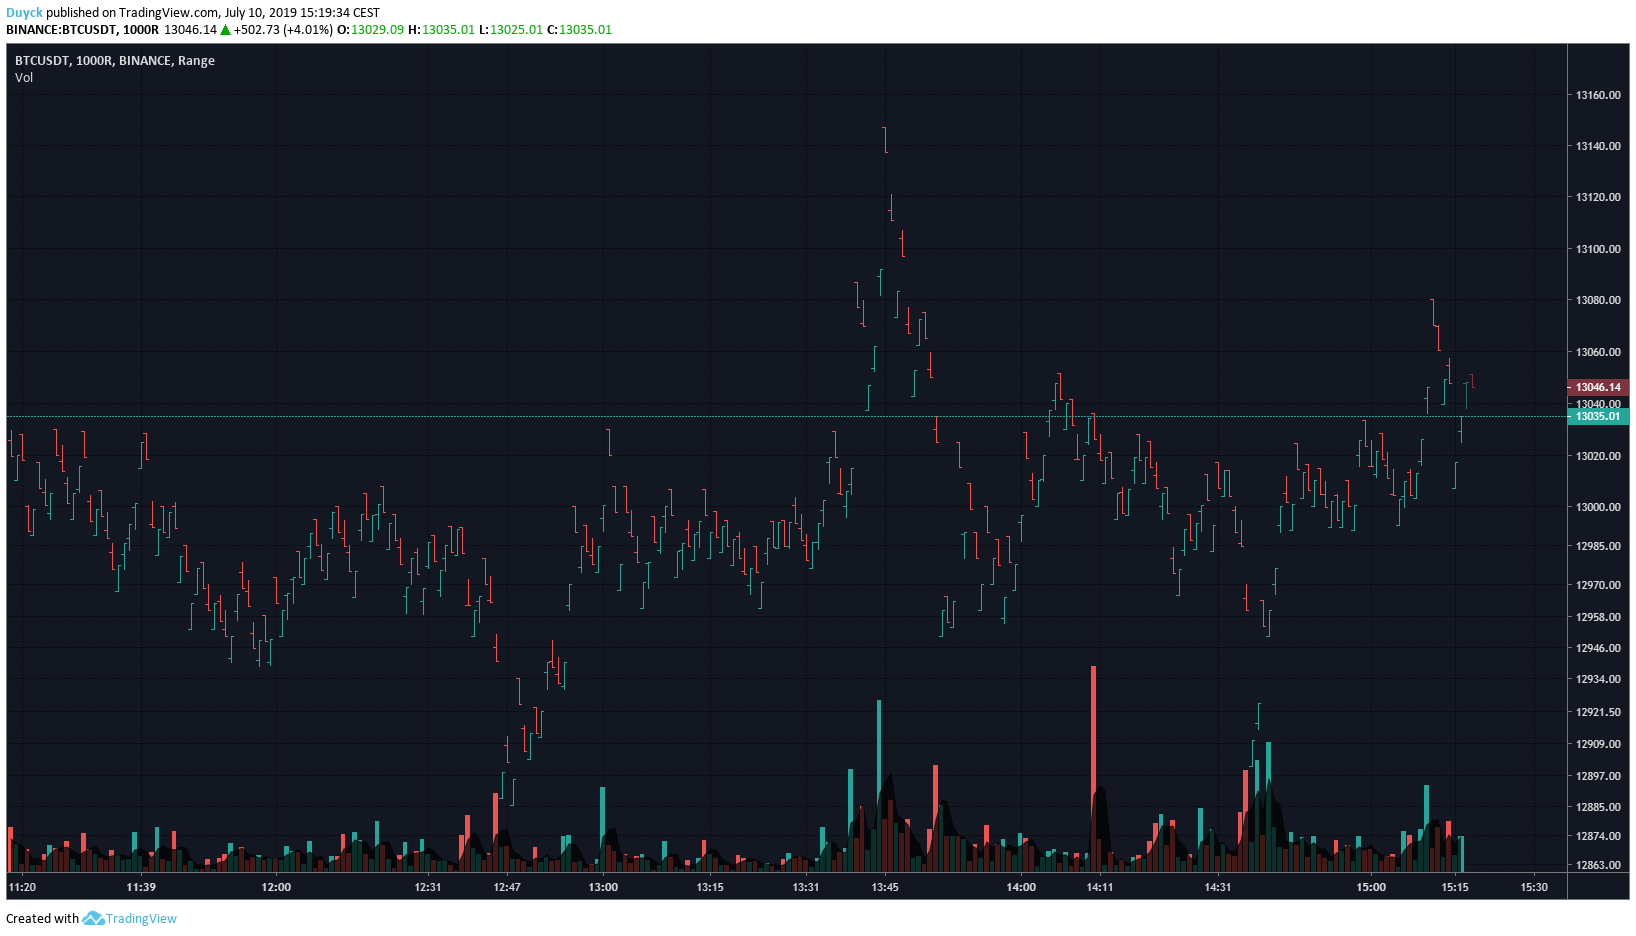The width and height of the screenshot is (1636, 936).
Task: Click the 14:00 time axis label
Action: point(1021,887)
